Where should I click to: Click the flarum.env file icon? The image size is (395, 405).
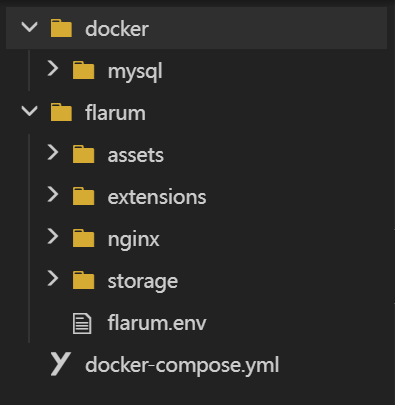(x=82, y=323)
